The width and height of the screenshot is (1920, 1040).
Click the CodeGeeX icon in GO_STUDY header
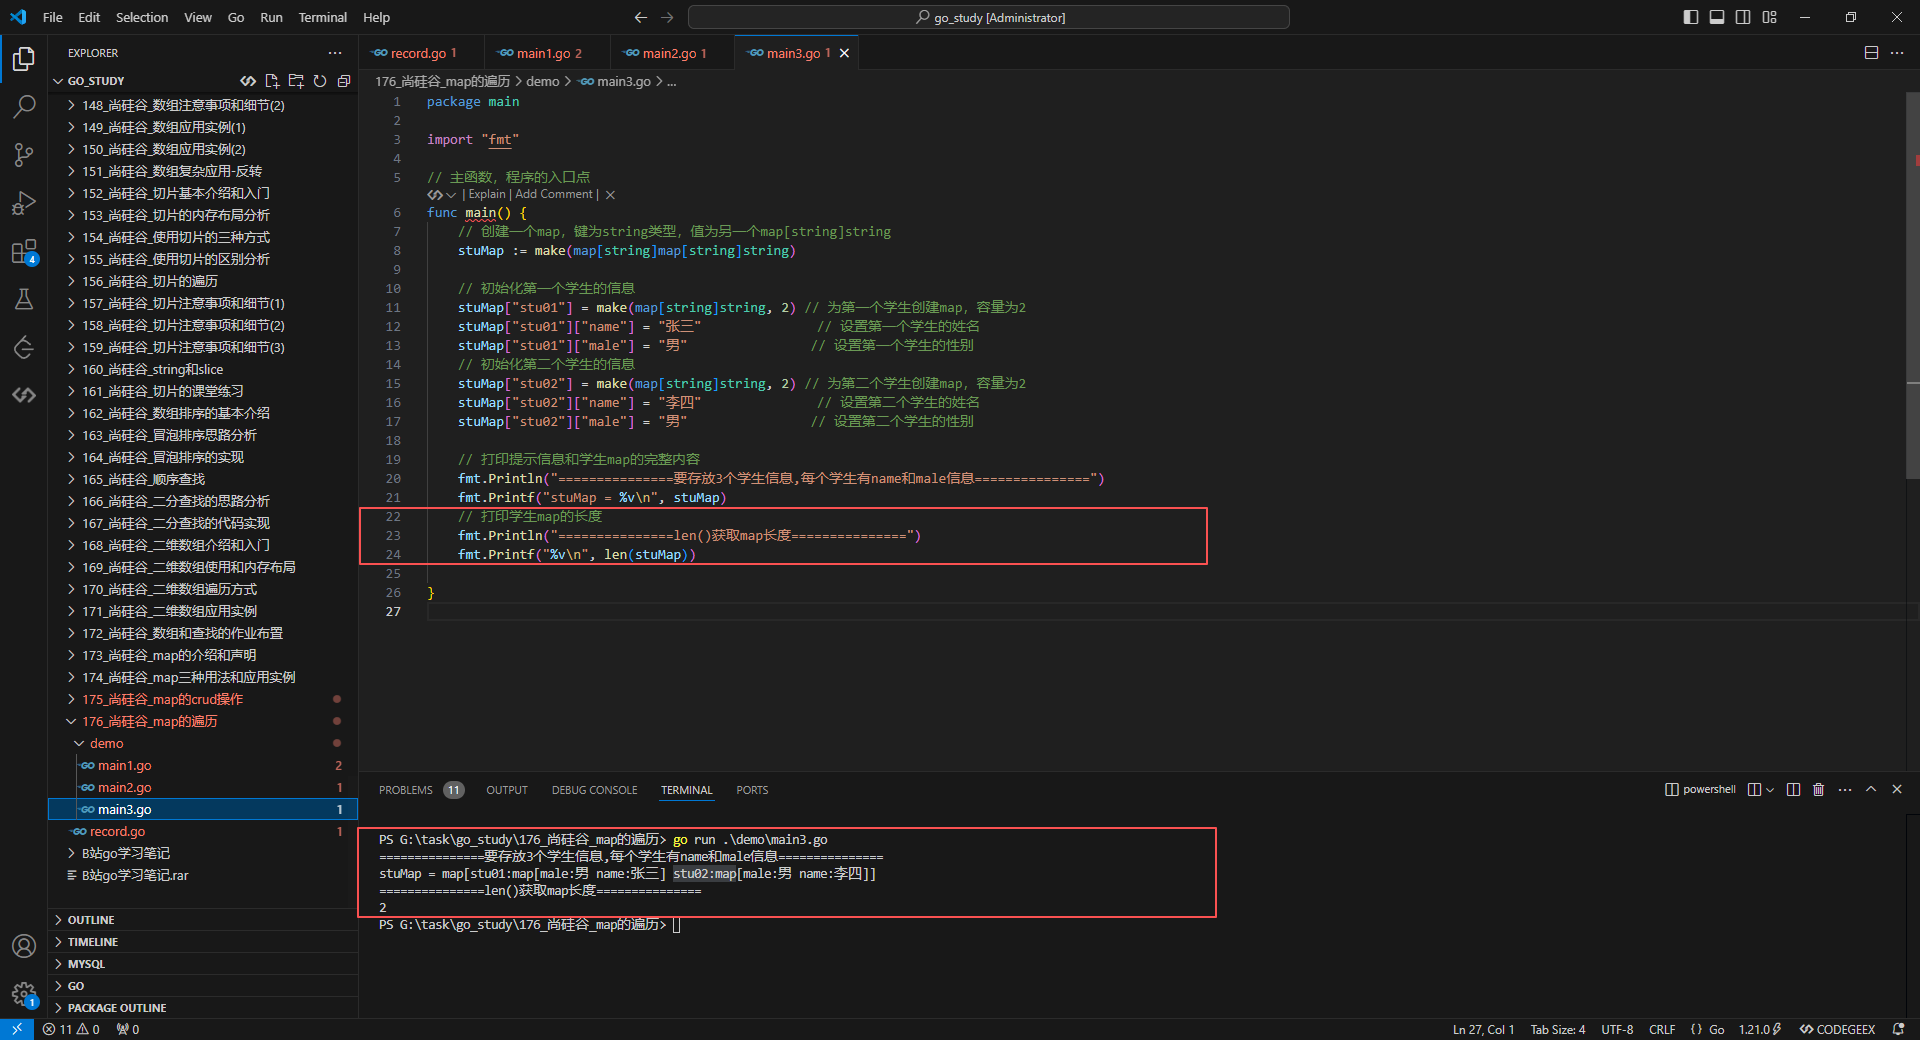tap(248, 81)
